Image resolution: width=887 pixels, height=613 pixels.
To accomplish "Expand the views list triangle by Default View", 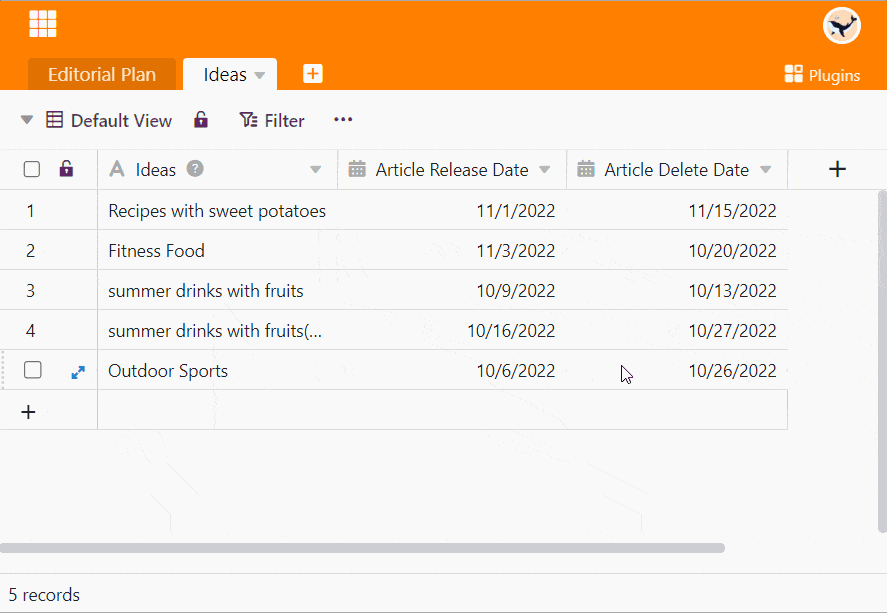I will [27, 120].
